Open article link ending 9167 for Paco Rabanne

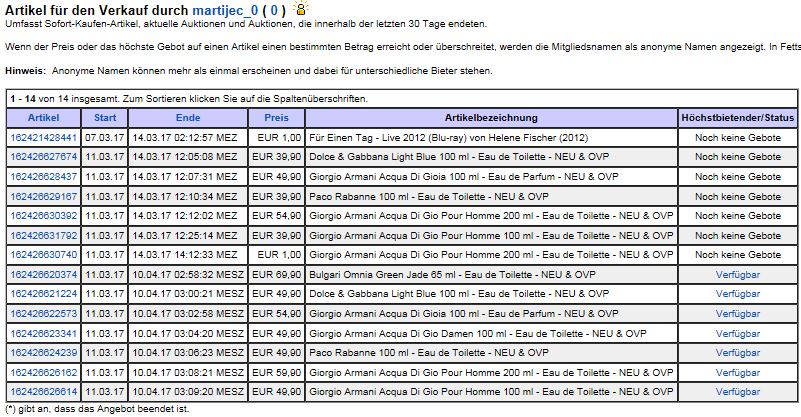[x=43, y=196]
